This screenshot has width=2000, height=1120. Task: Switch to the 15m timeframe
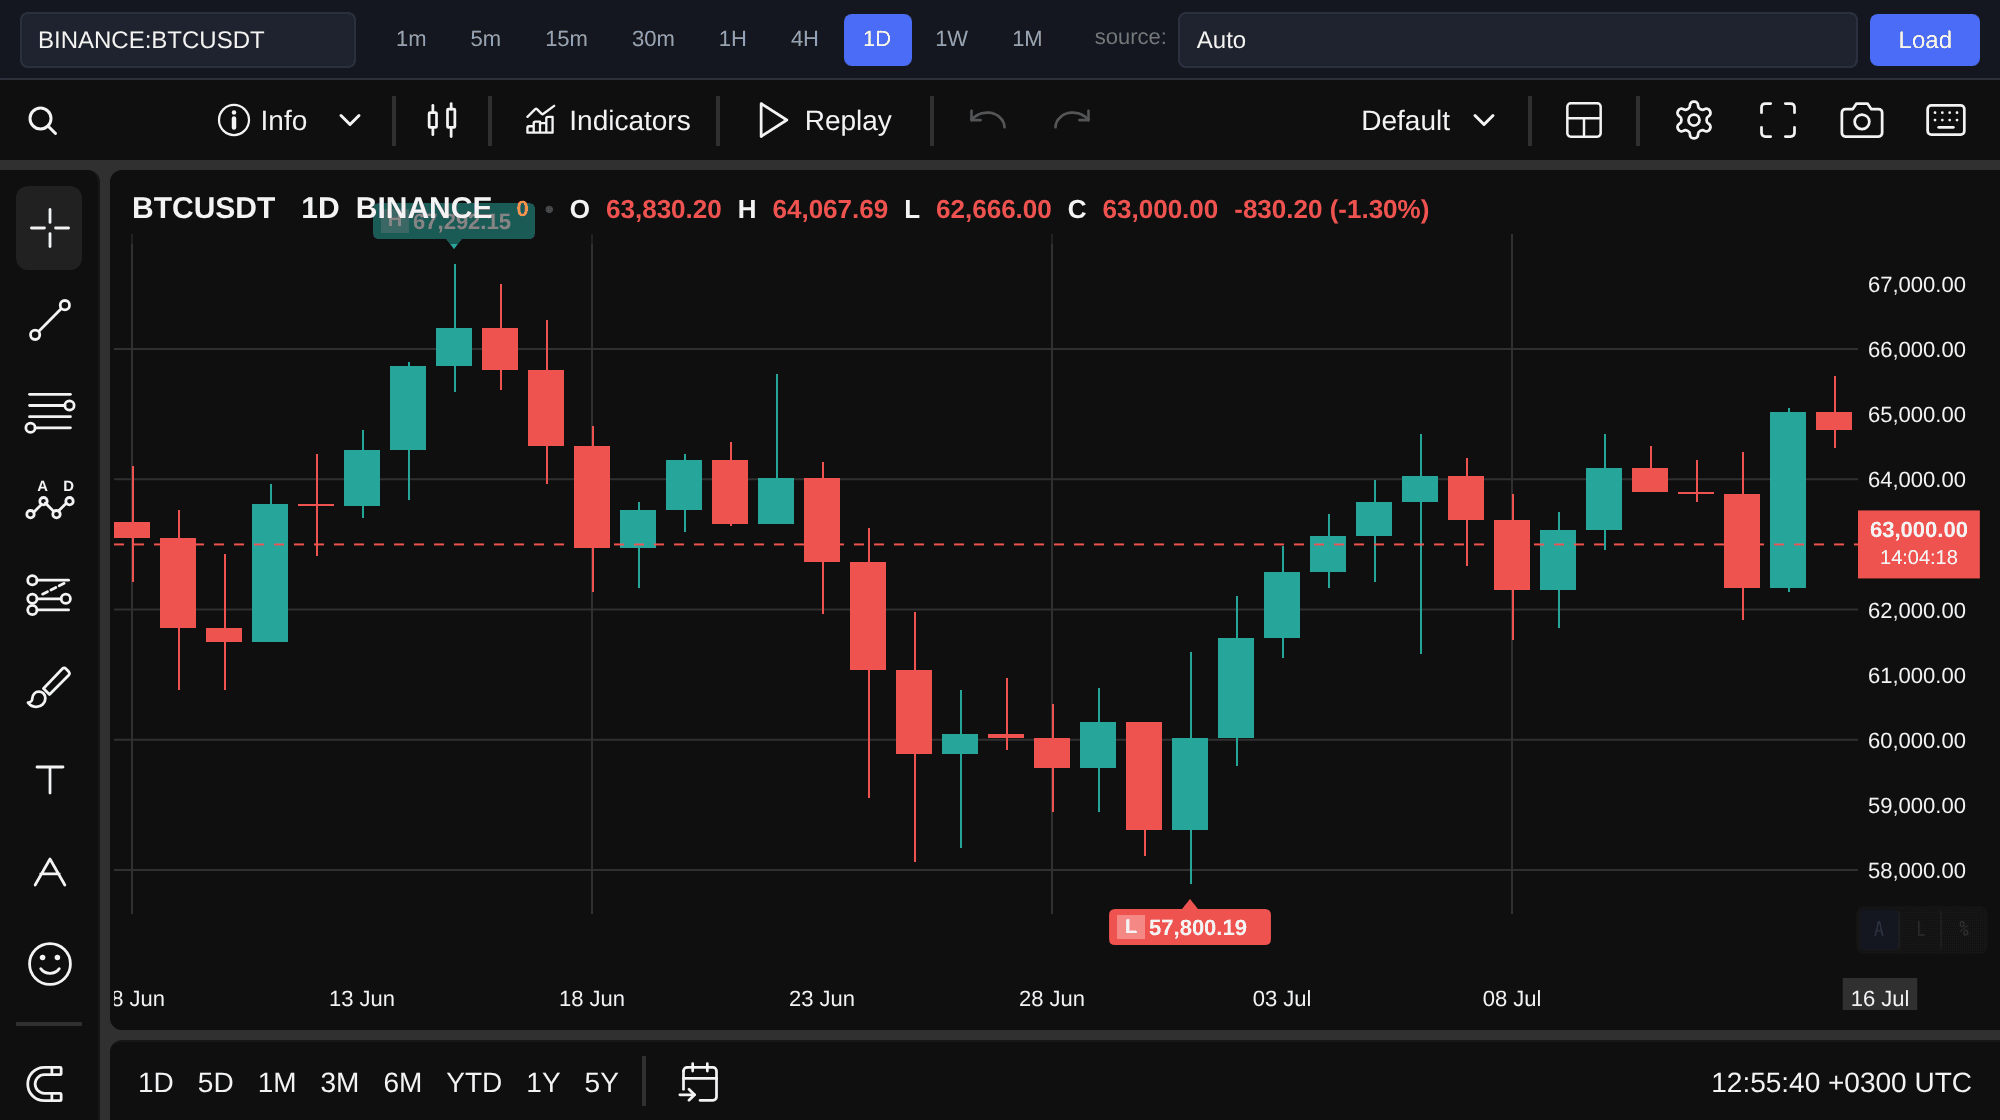click(566, 39)
